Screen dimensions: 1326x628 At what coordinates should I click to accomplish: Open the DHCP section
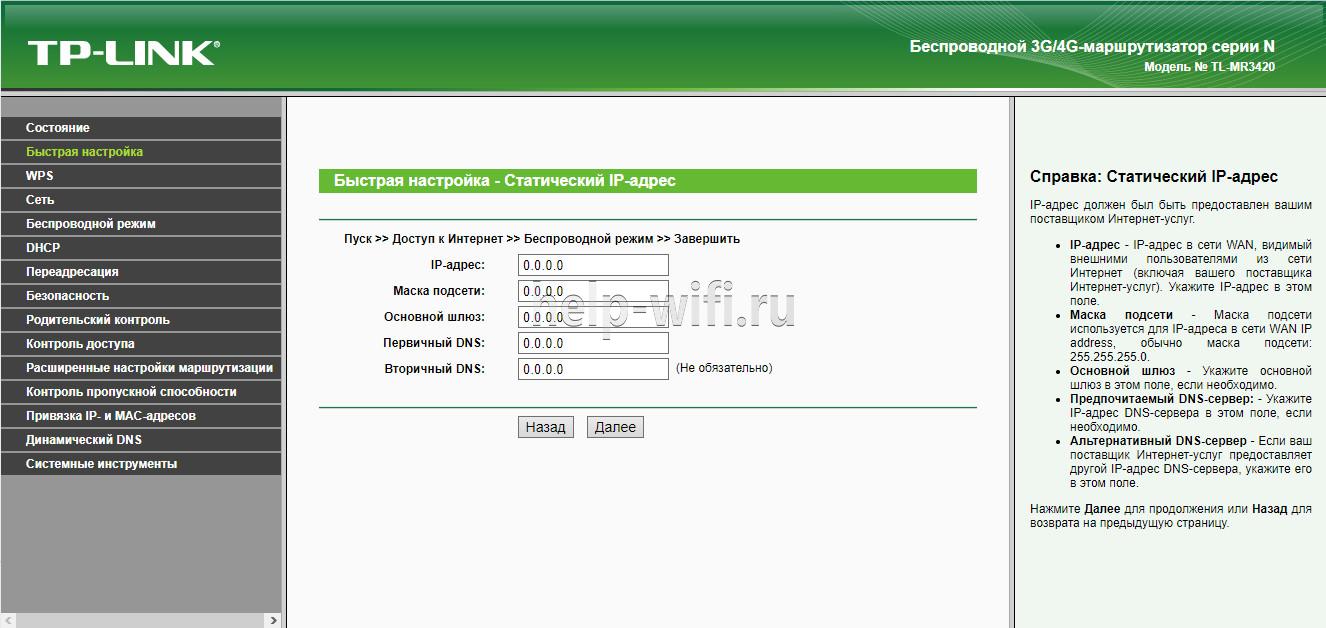click(x=141, y=248)
